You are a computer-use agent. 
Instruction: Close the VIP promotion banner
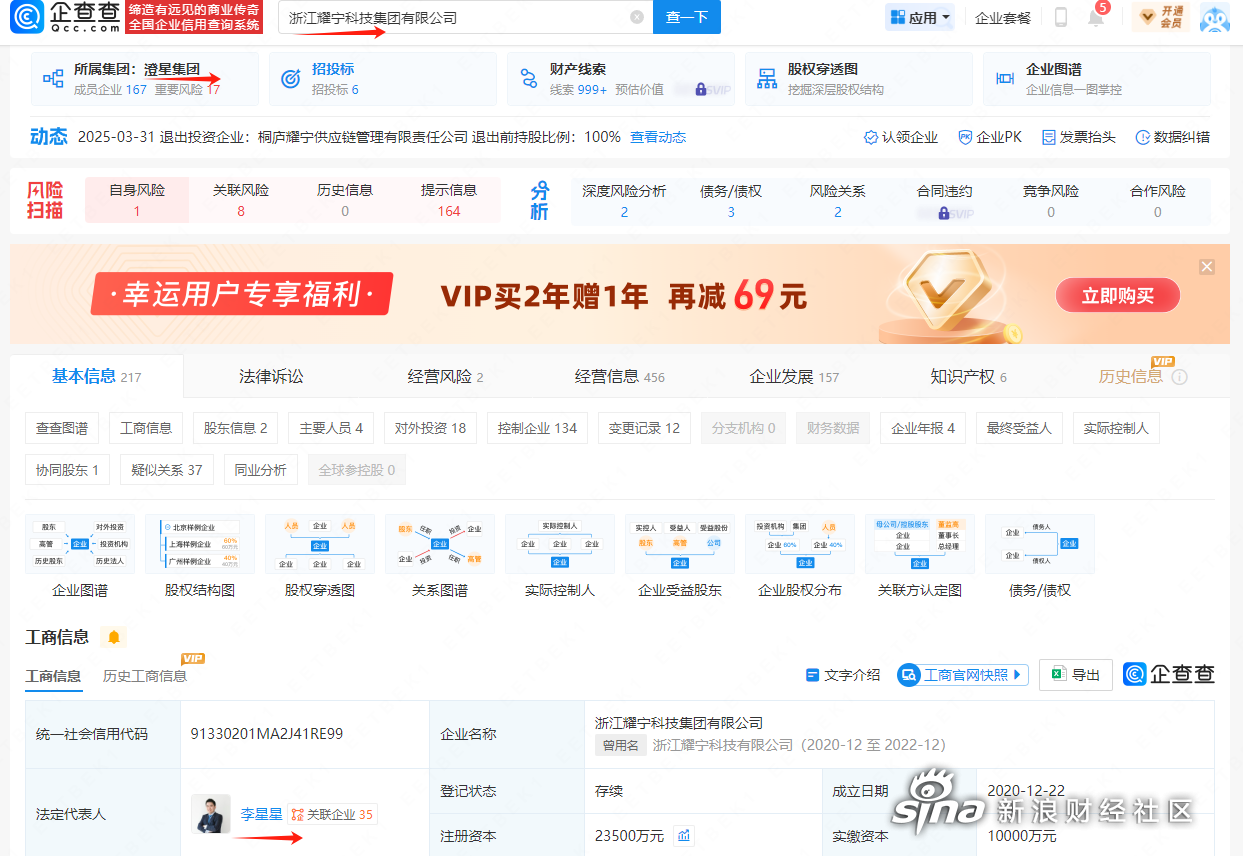pos(1207,267)
